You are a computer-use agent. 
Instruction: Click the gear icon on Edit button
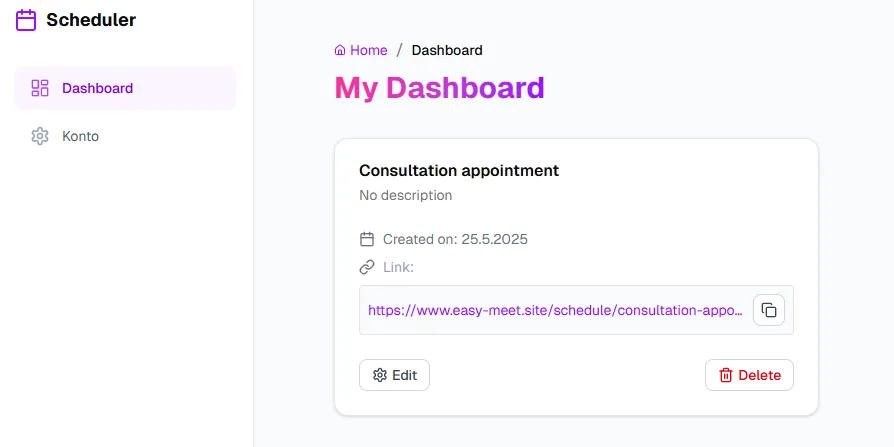pos(380,375)
